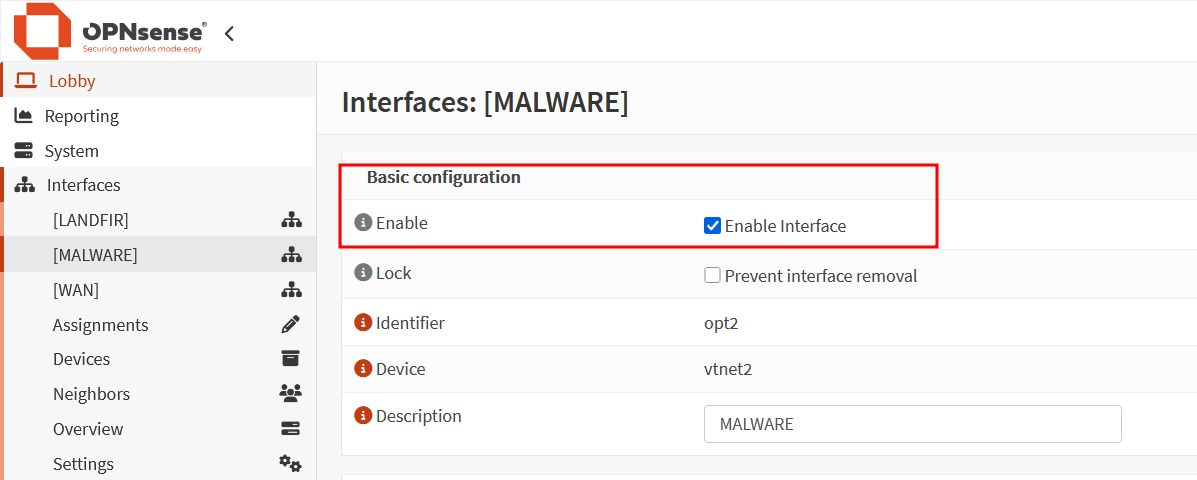
Task: Click the Description text field
Action: coord(912,424)
